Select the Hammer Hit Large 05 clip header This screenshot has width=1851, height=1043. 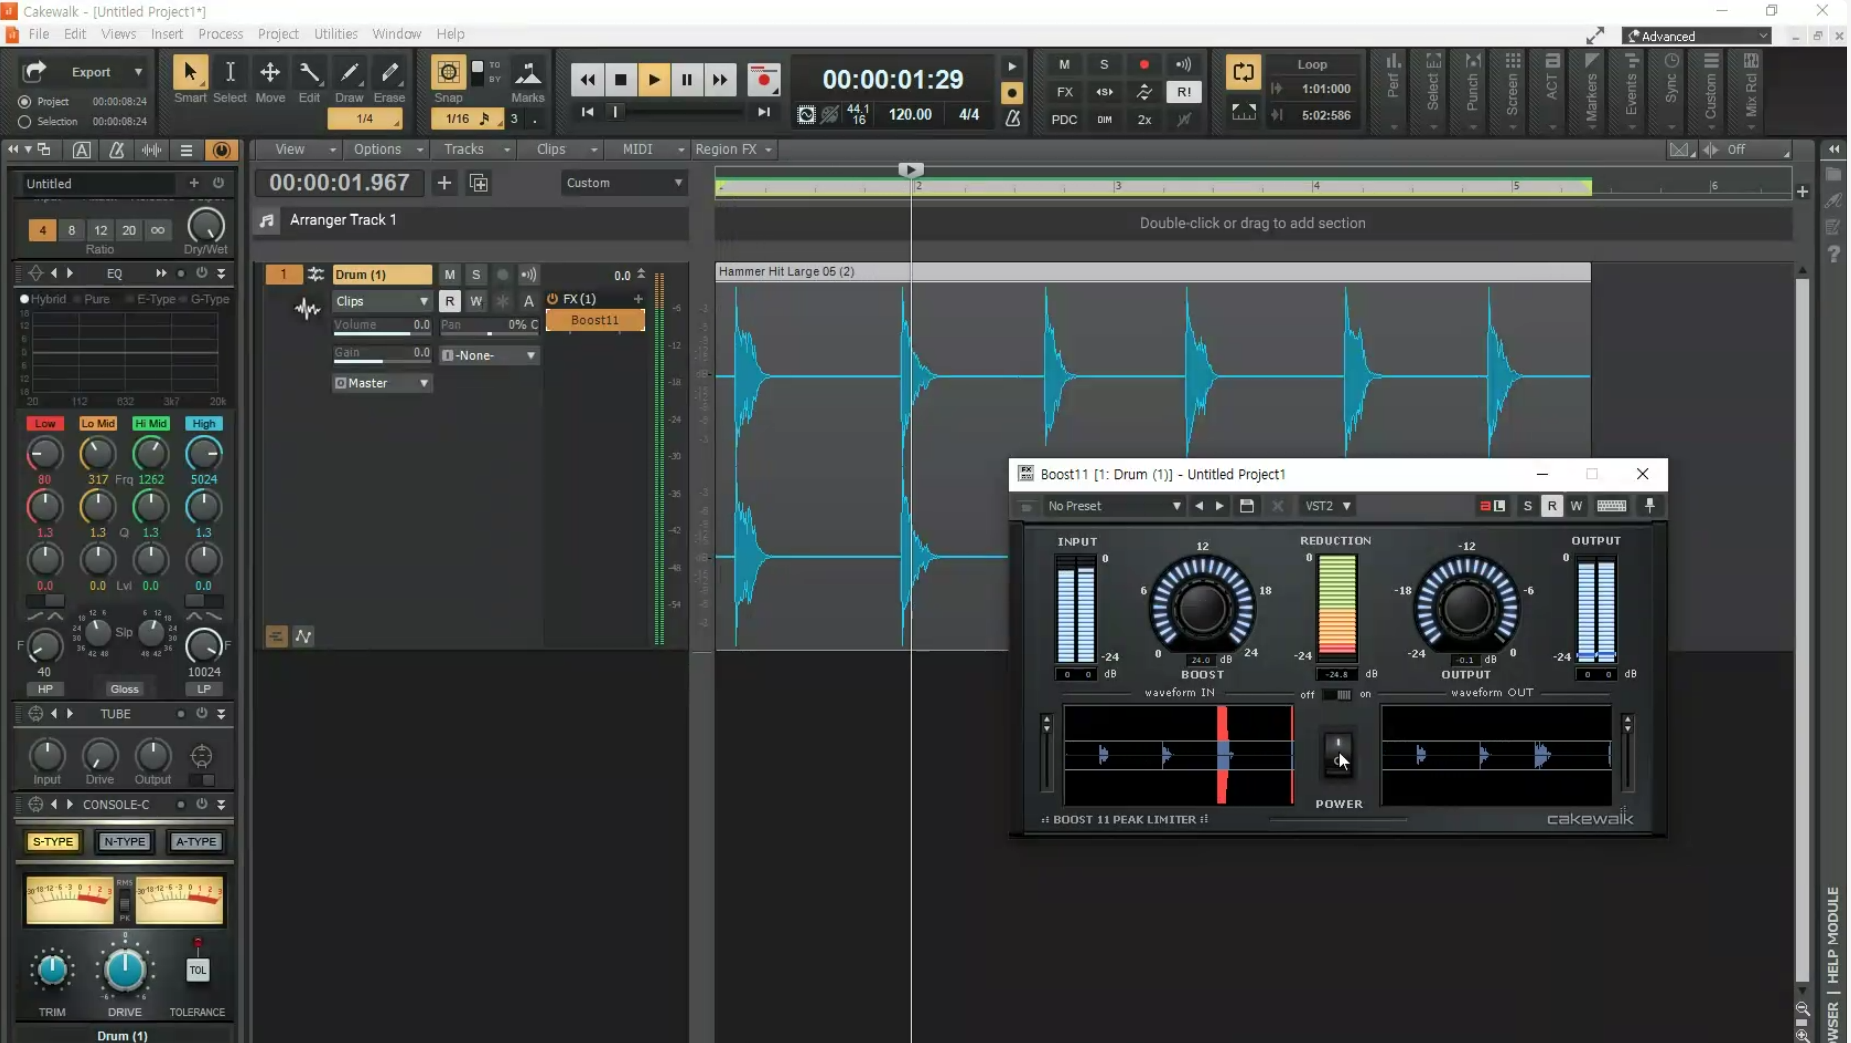tap(1152, 272)
